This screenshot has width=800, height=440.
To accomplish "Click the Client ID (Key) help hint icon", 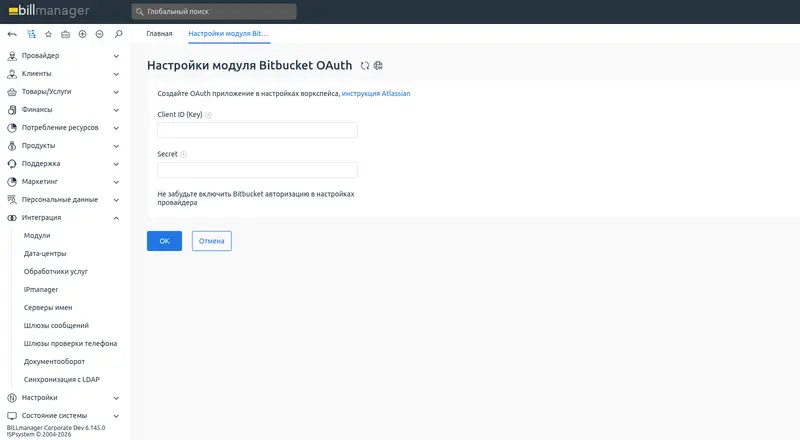I will tap(208, 115).
